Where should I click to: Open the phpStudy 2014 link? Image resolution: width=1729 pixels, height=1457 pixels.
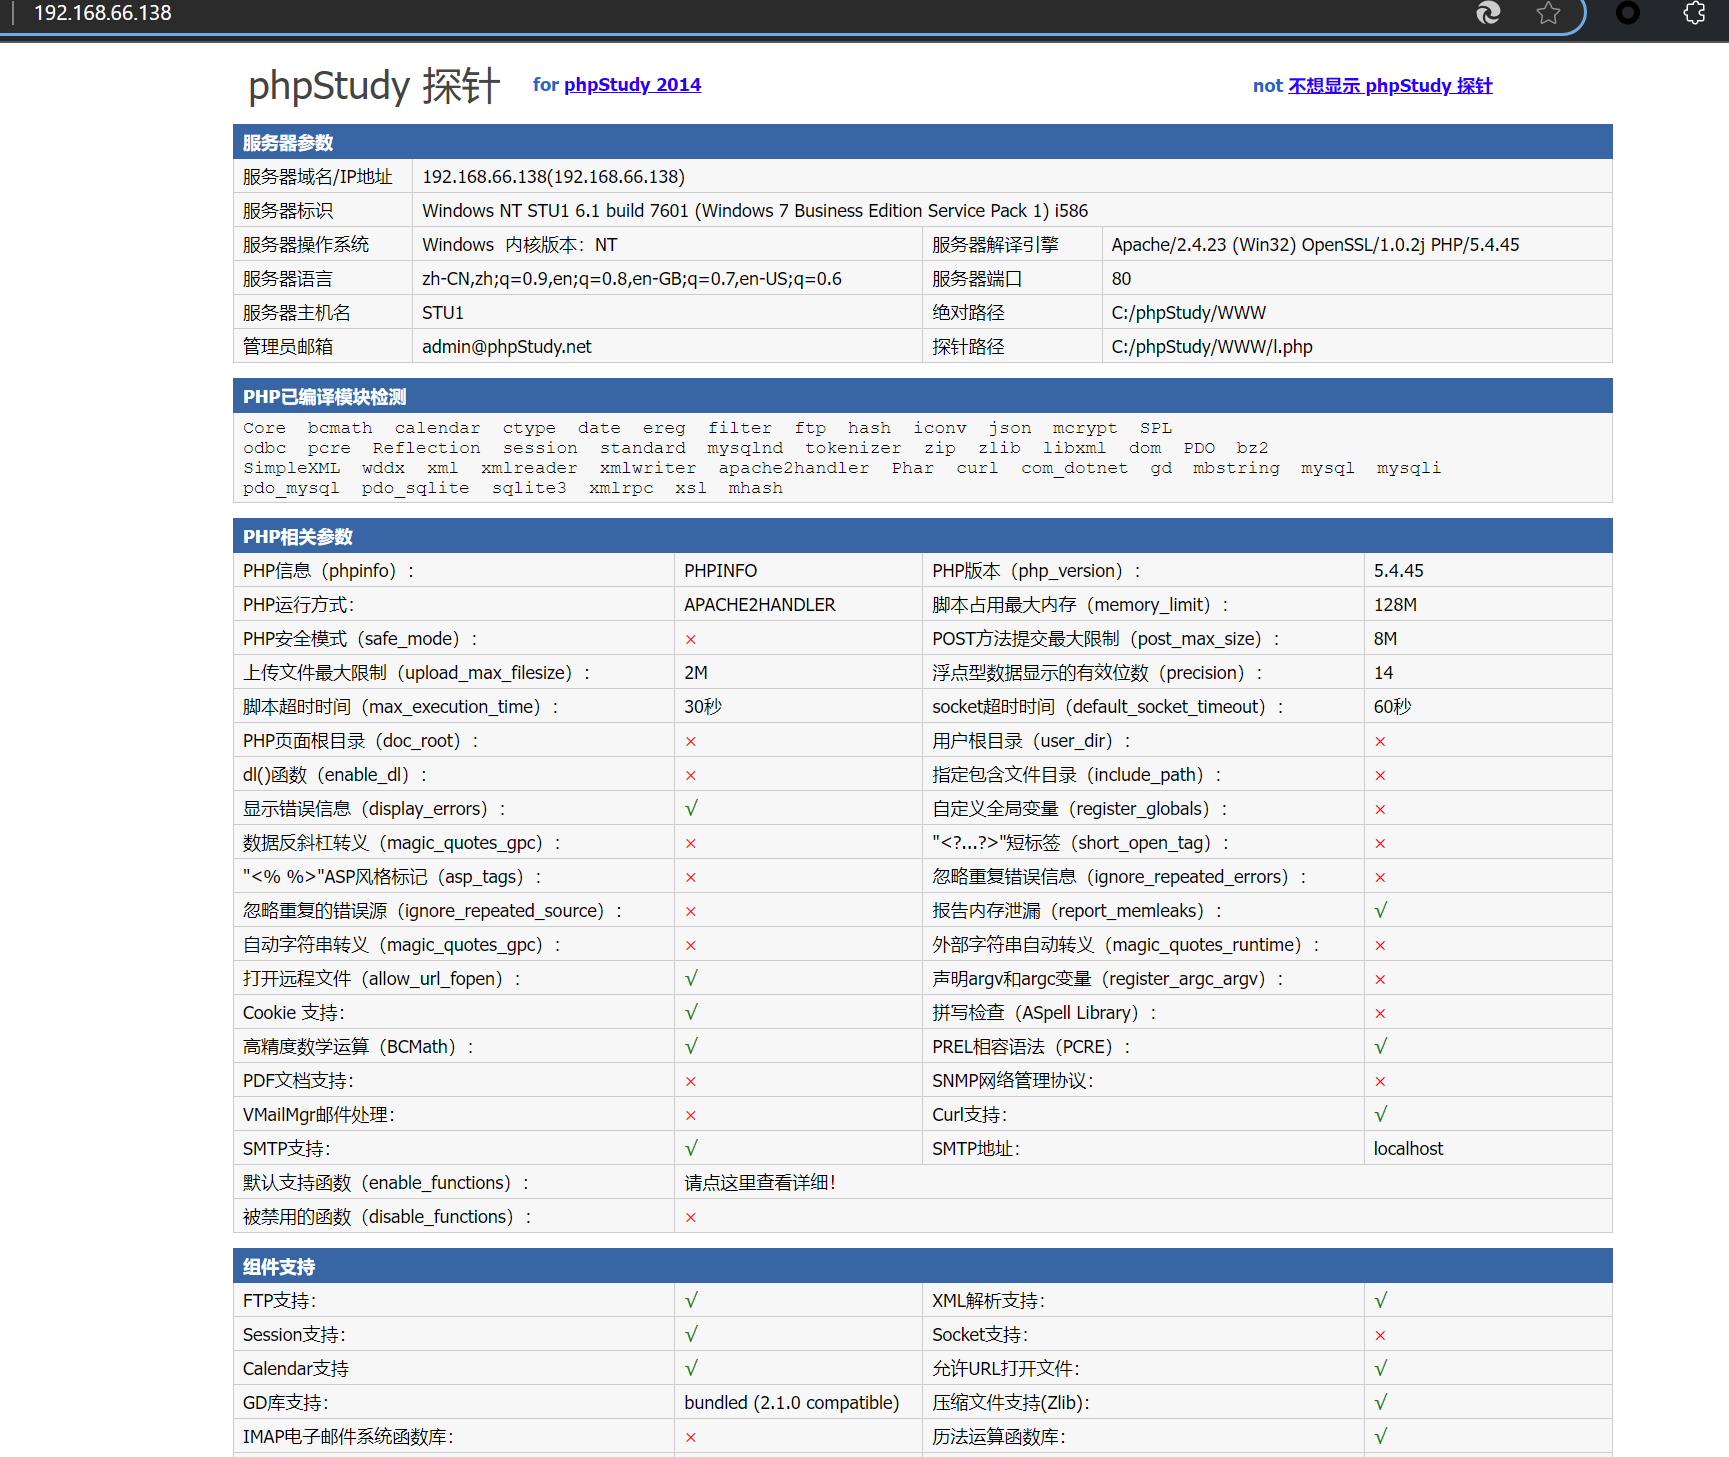tap(632, 85)
